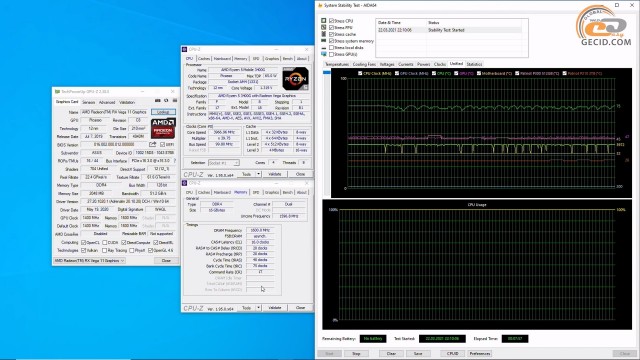Click the GECID.COM logo watermark

tap(603, 26)
